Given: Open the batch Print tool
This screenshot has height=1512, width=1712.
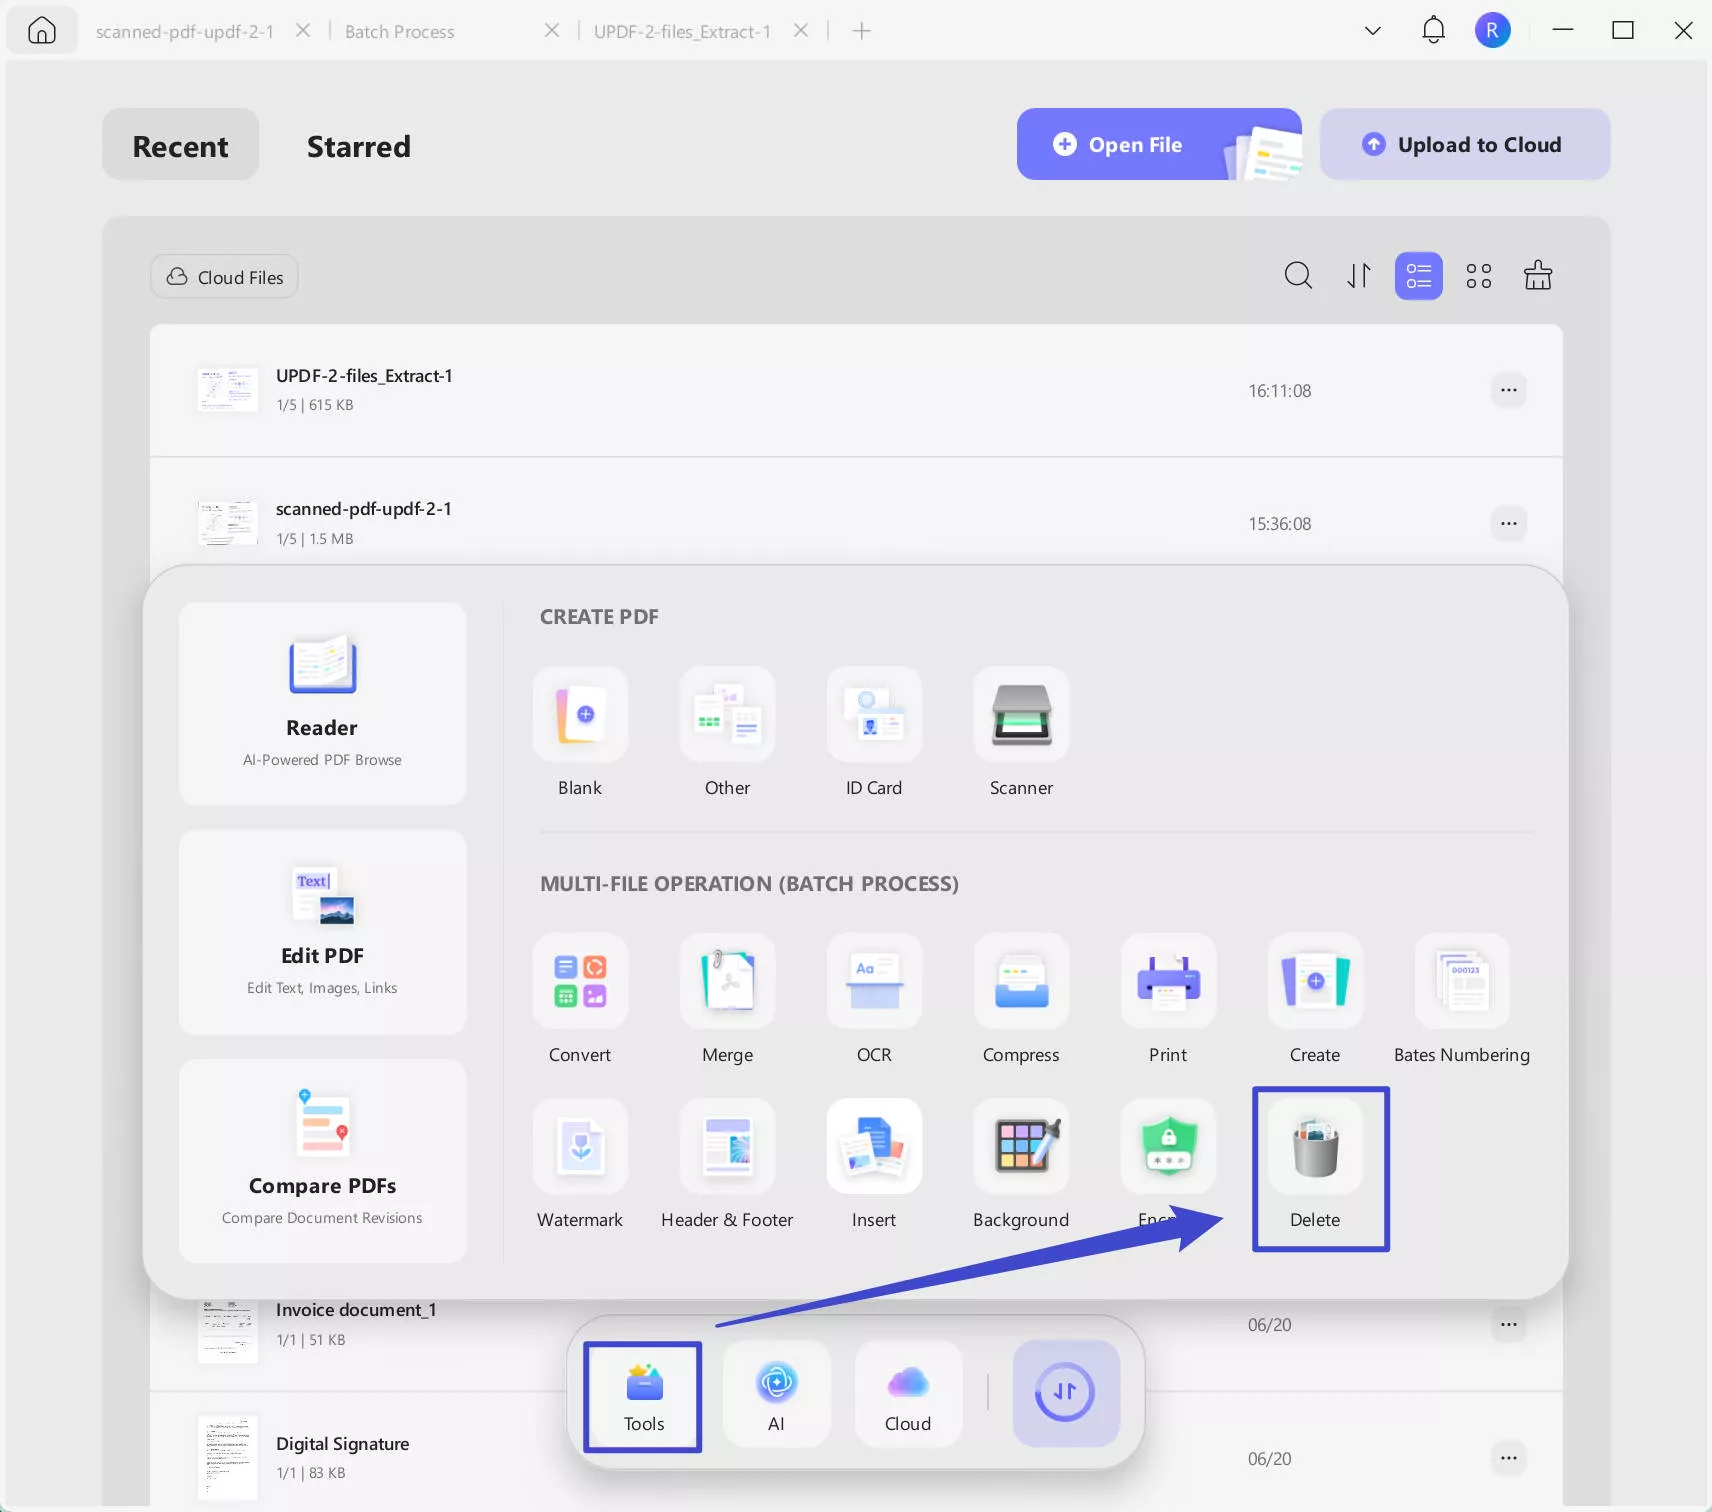Looking at the screenshot, I should [x=1168, y=981].
